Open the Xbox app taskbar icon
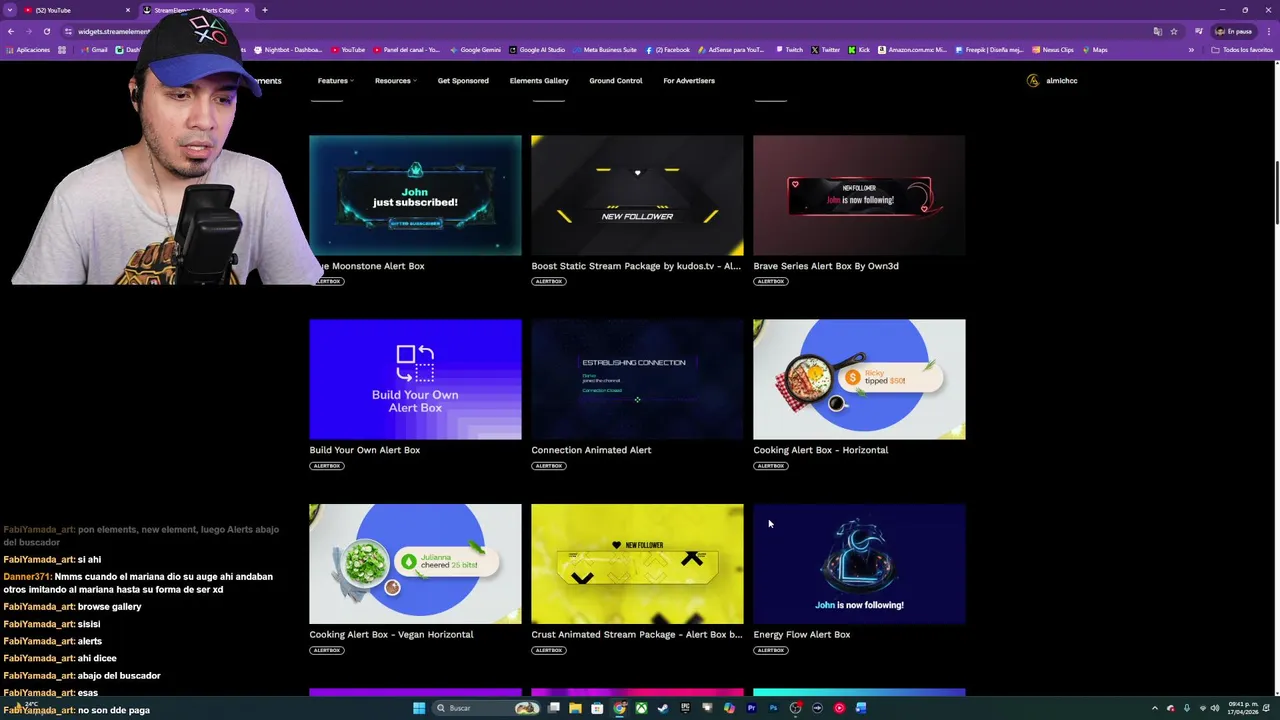 point(641,708)
